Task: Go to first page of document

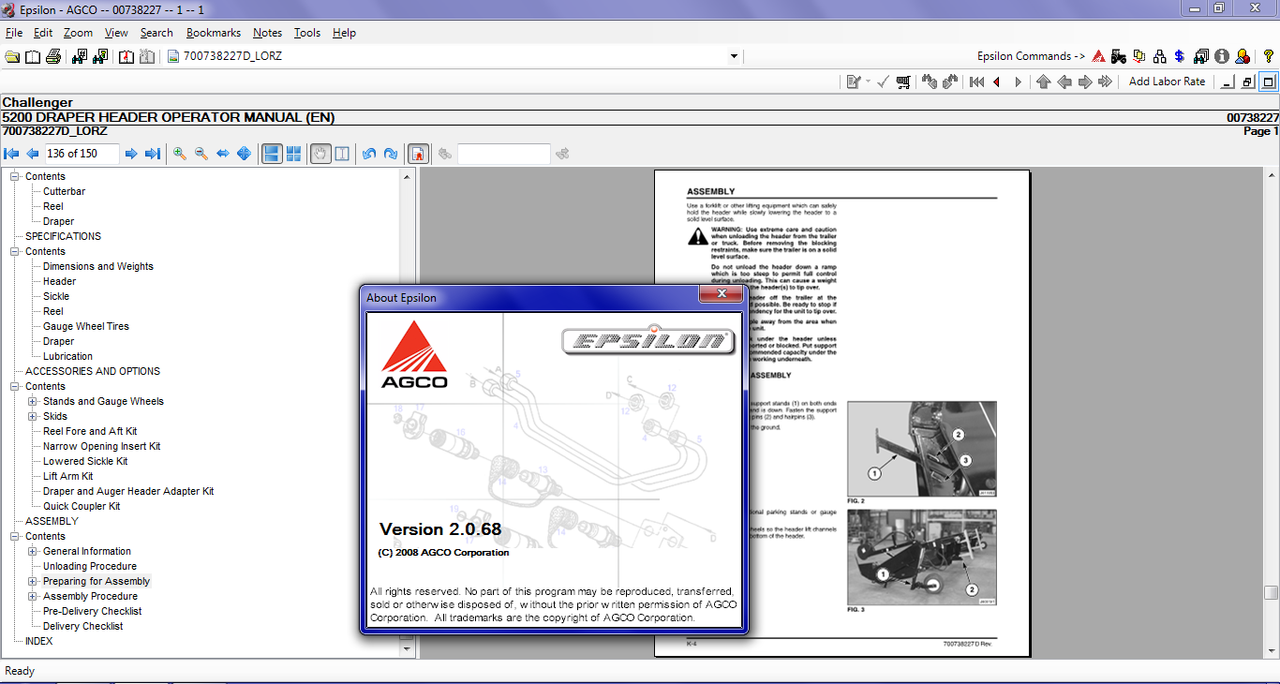Action: pyautogui.click(x=12, y=153)
